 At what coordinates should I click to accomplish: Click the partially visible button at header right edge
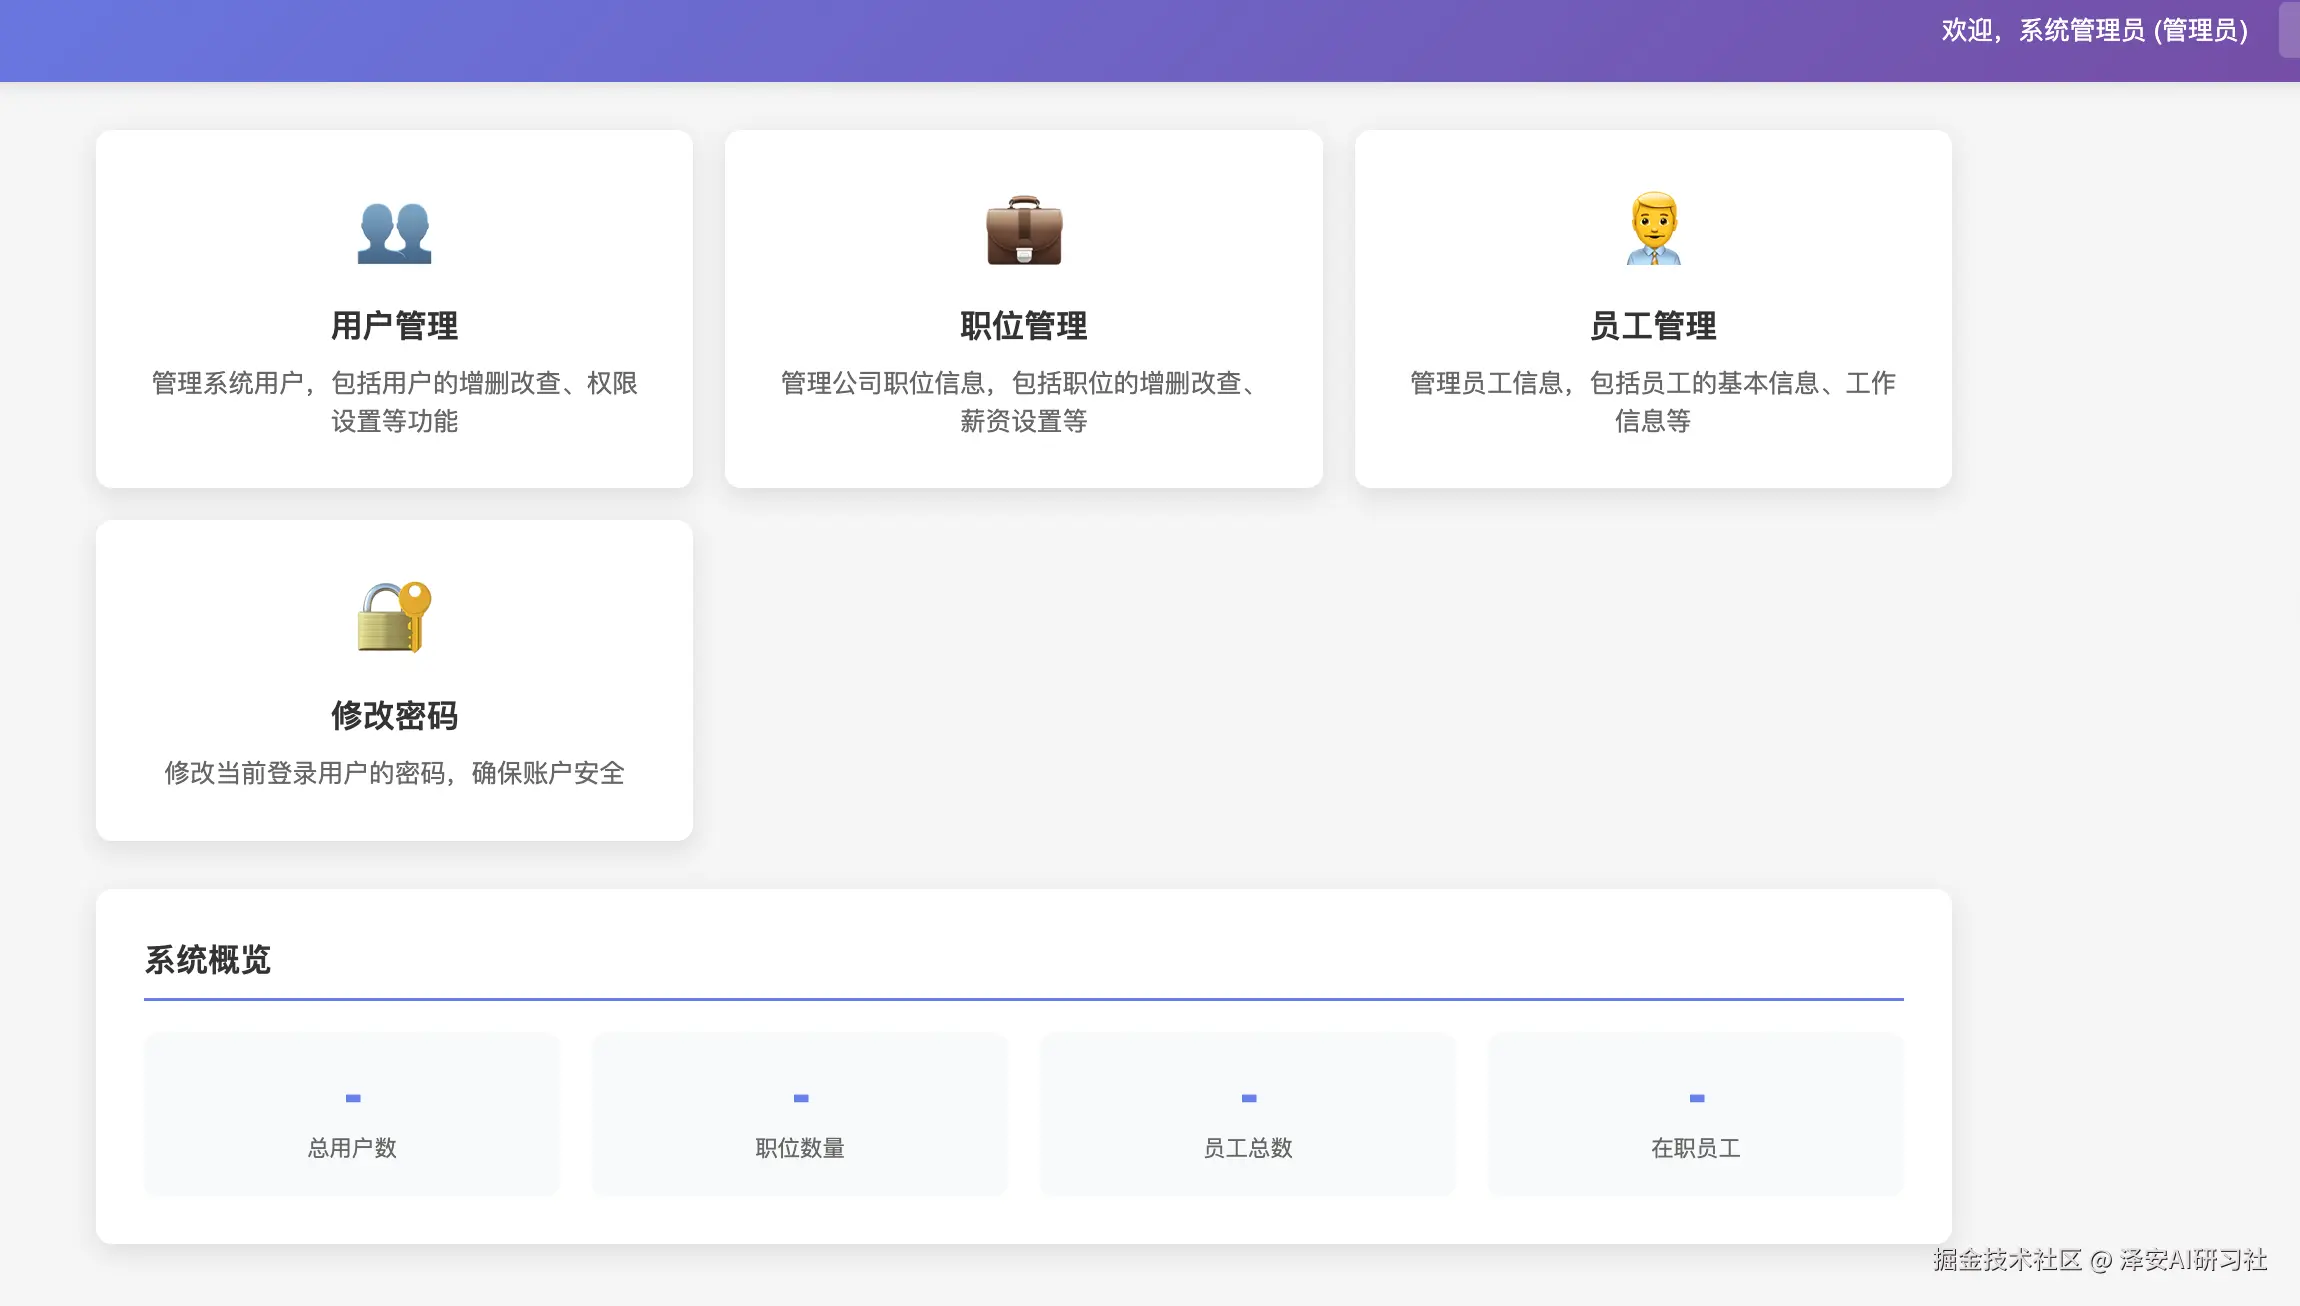2289,30
